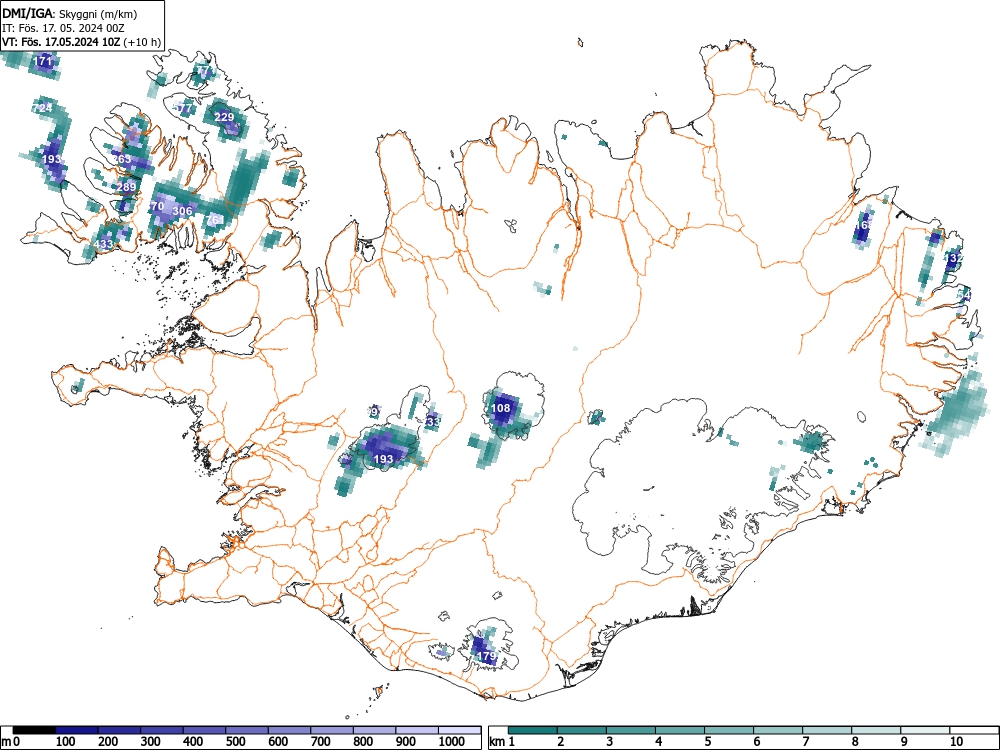1000x750 pixels.
Task: Click the 724 visibility value label
Action: point(43,108)
